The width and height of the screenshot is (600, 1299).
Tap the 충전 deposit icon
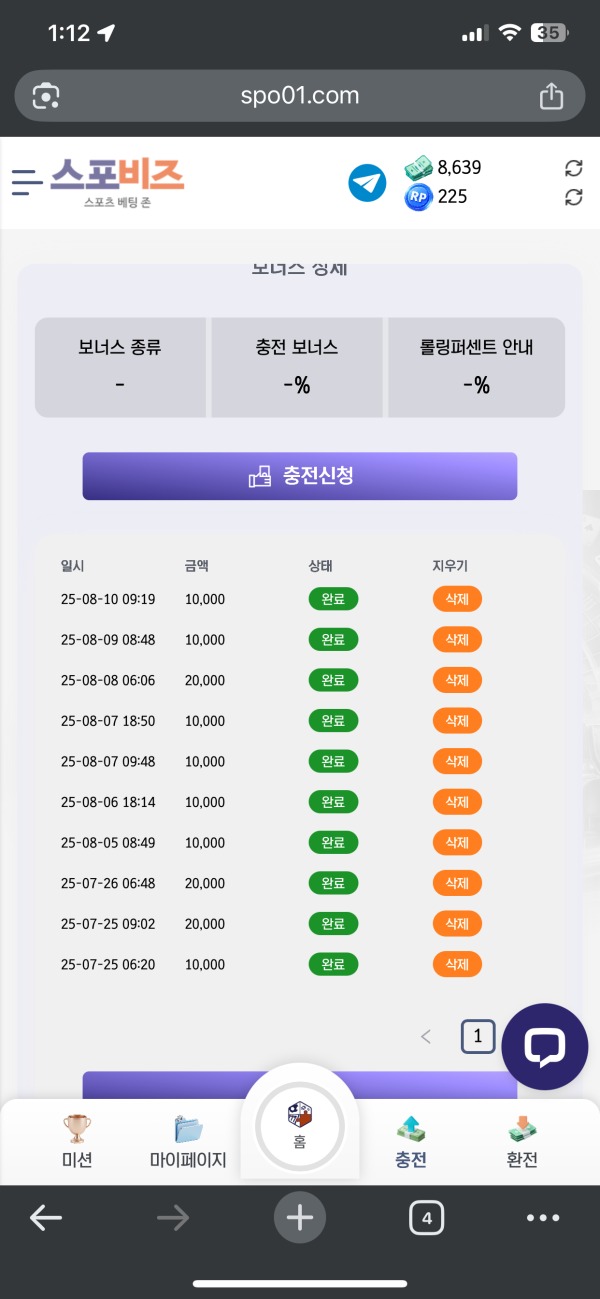(410, 1128)
